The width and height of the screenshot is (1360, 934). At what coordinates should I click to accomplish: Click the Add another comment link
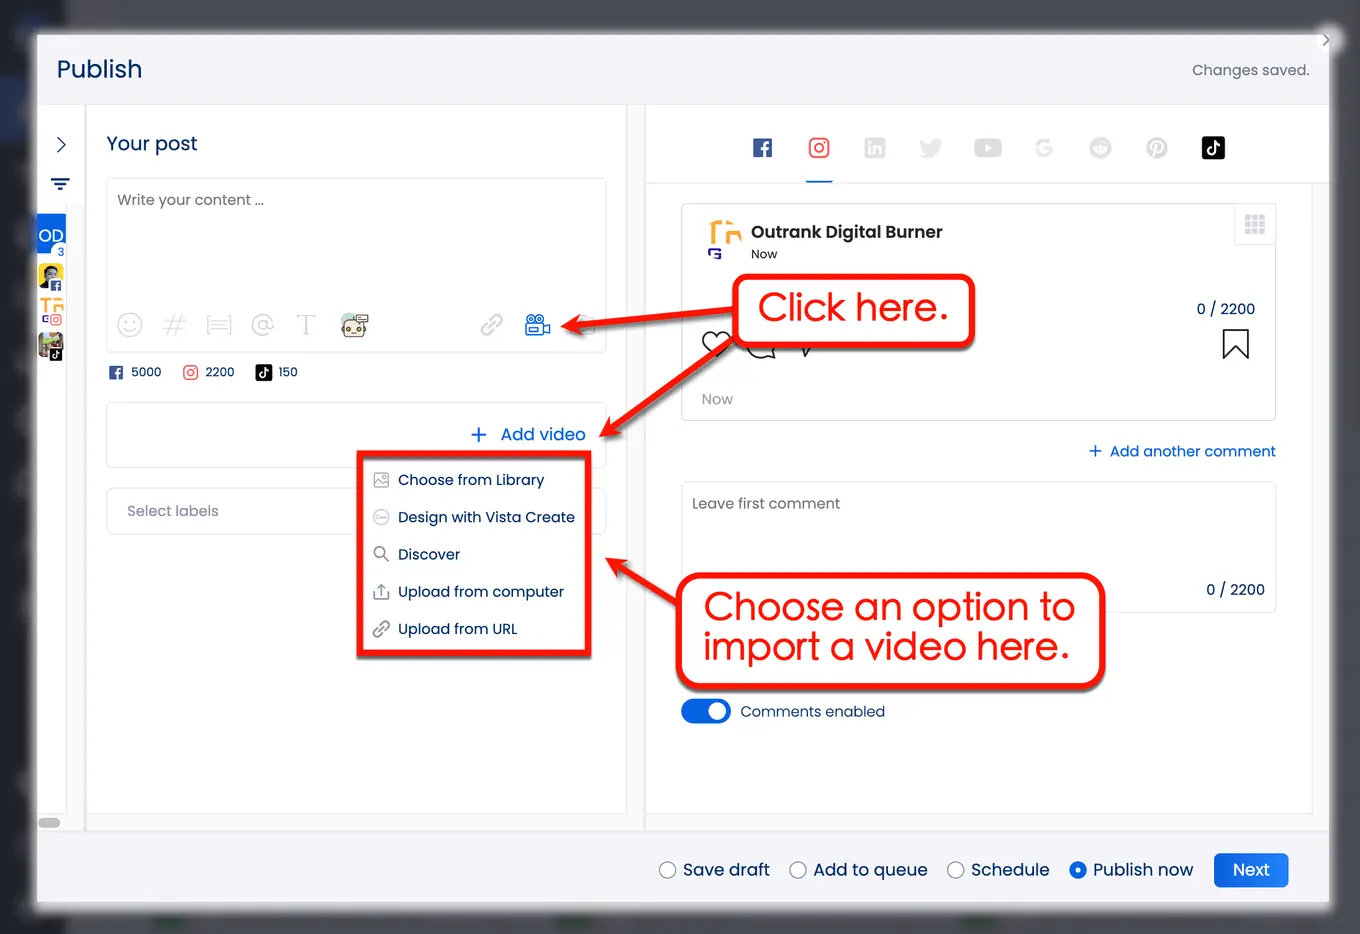tap(1181, 451)
